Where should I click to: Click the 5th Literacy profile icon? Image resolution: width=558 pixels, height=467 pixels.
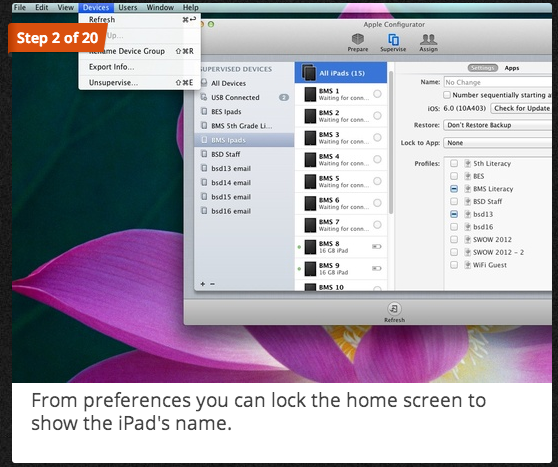[x=468, y=163]
